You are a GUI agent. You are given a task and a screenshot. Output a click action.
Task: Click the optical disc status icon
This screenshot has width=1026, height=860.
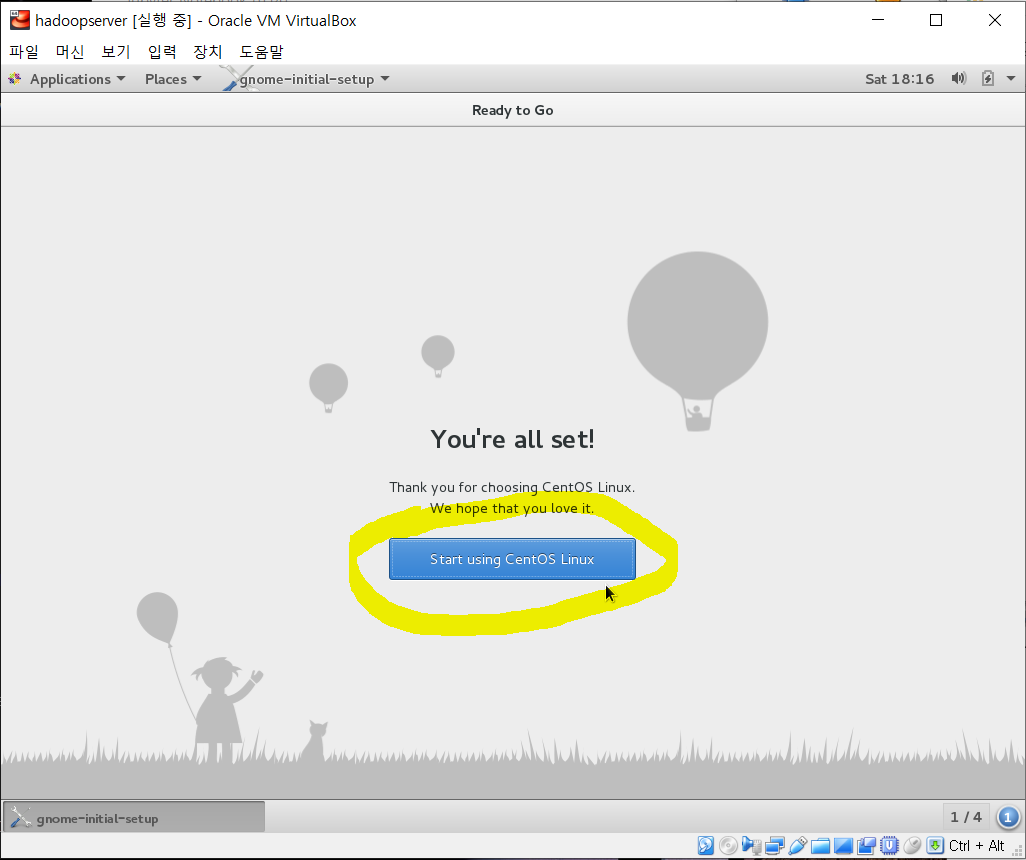coord(728,846)
